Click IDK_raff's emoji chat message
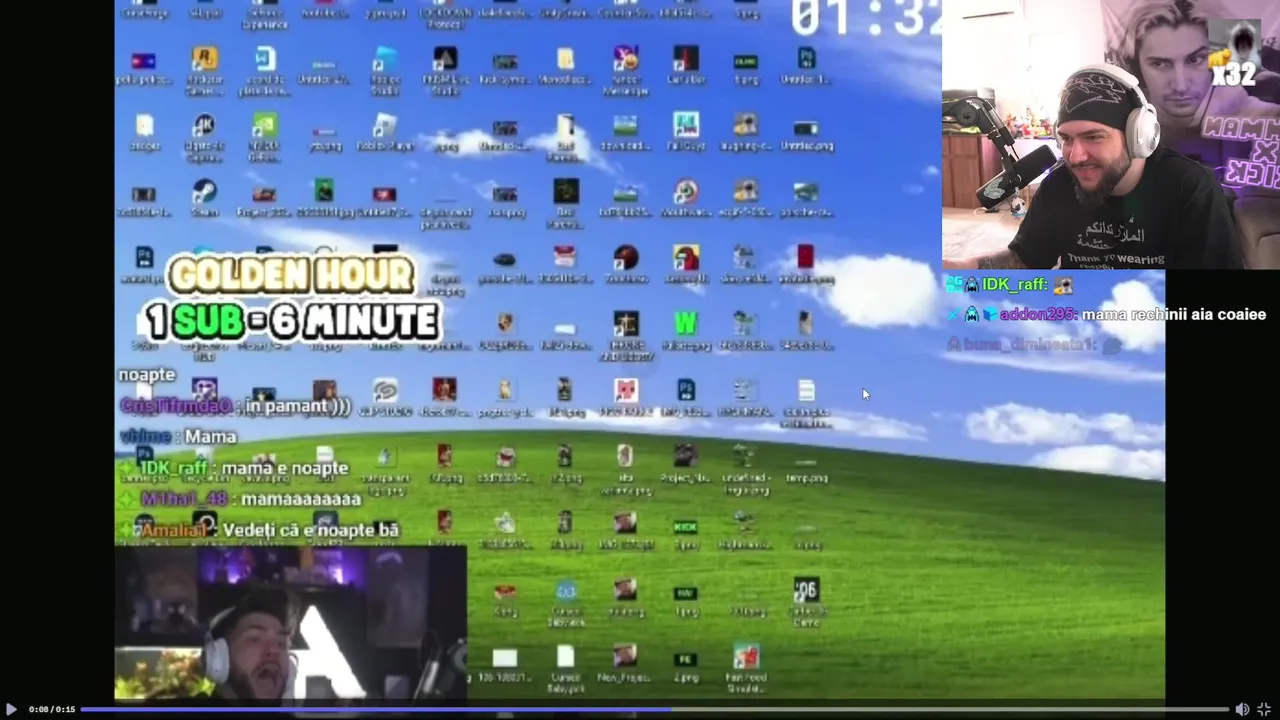Screen dimensions: 1280x720 coord(1010,285)
